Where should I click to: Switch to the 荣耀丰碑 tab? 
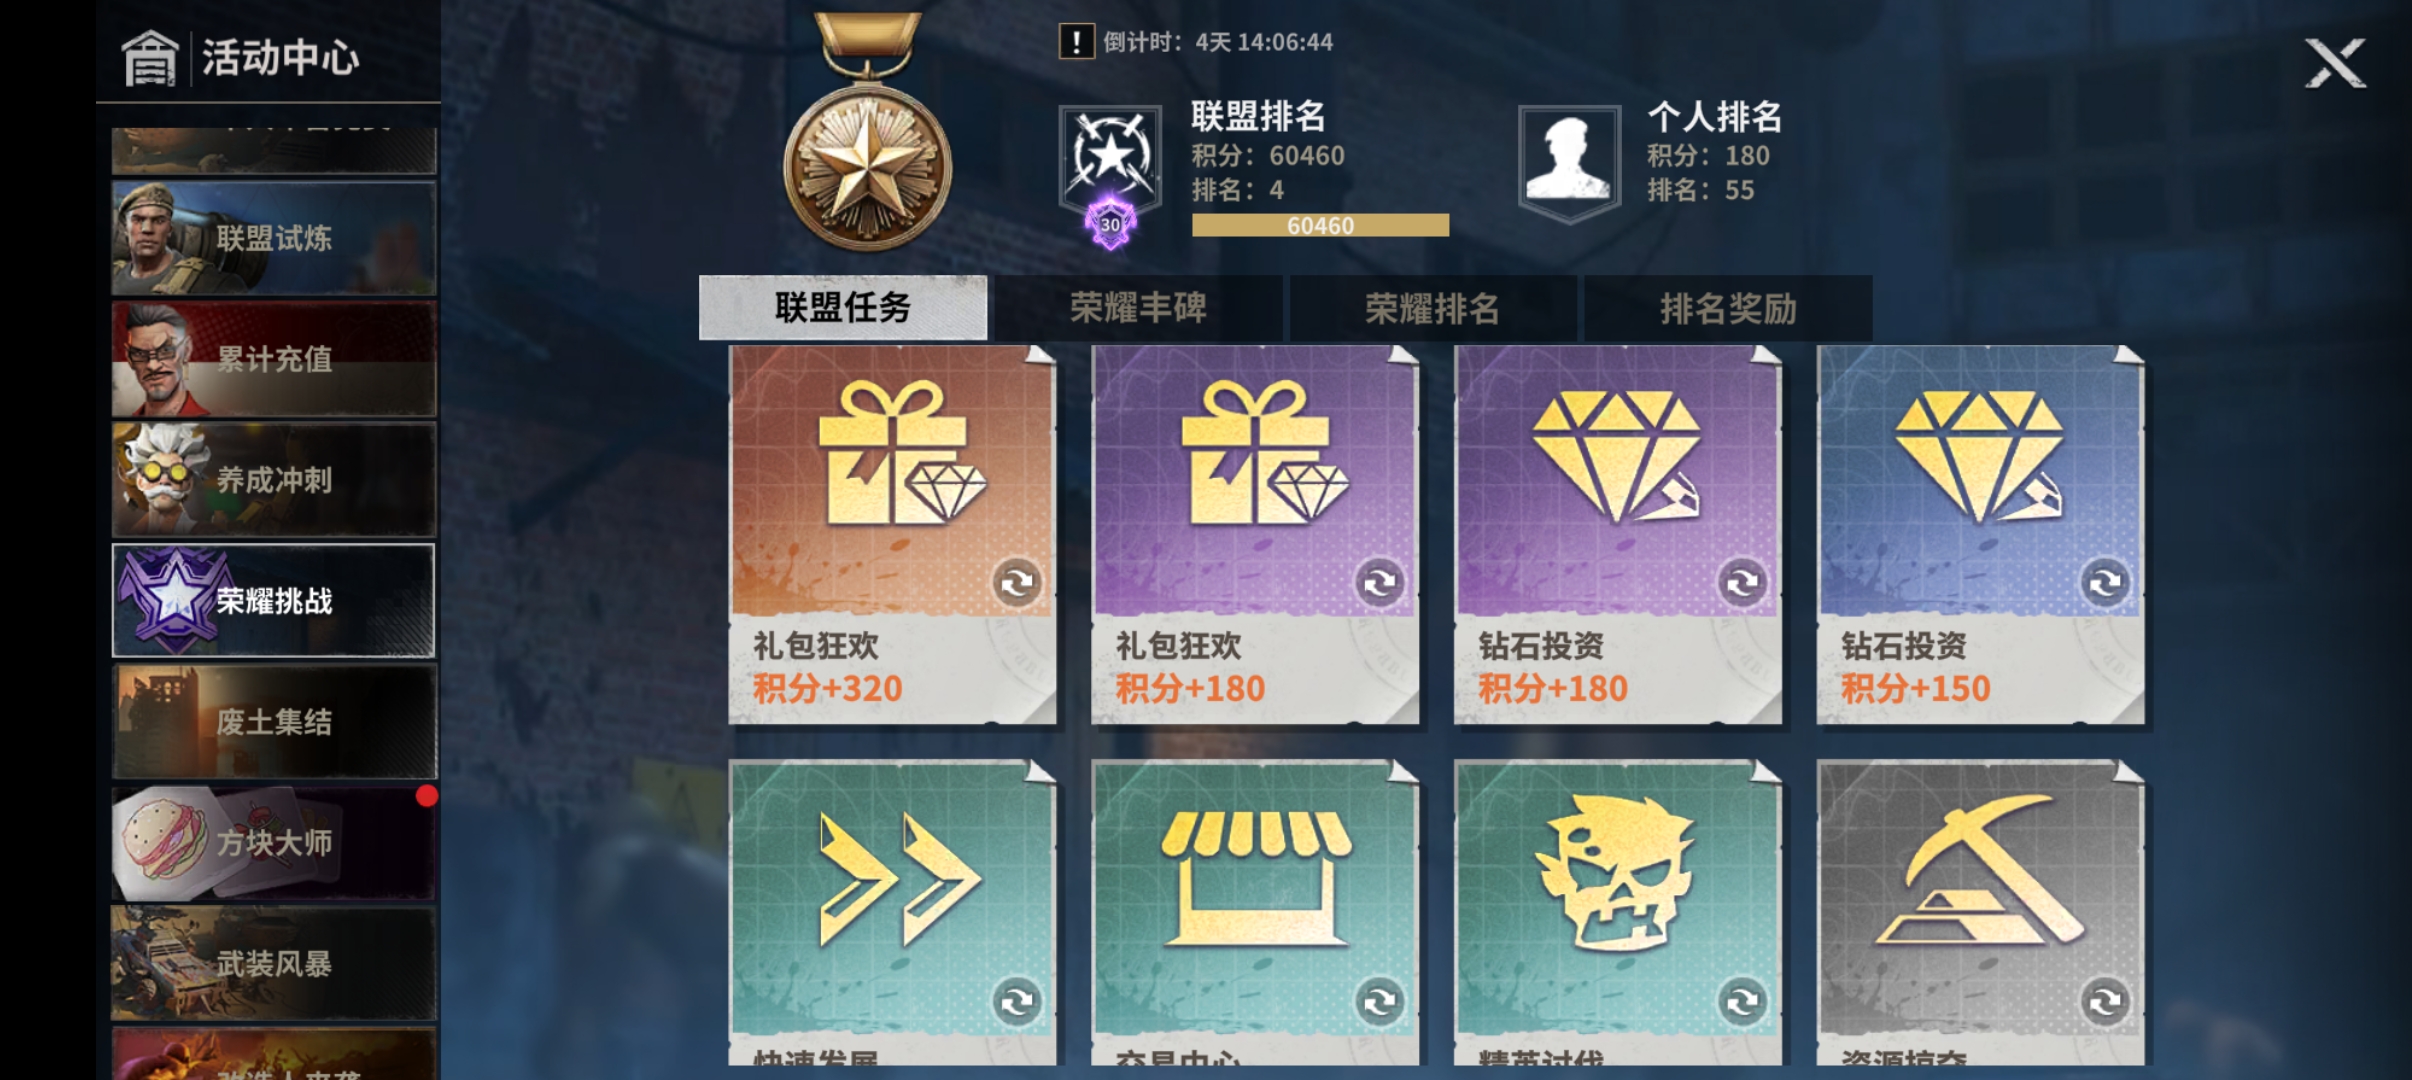[1138, 308]
